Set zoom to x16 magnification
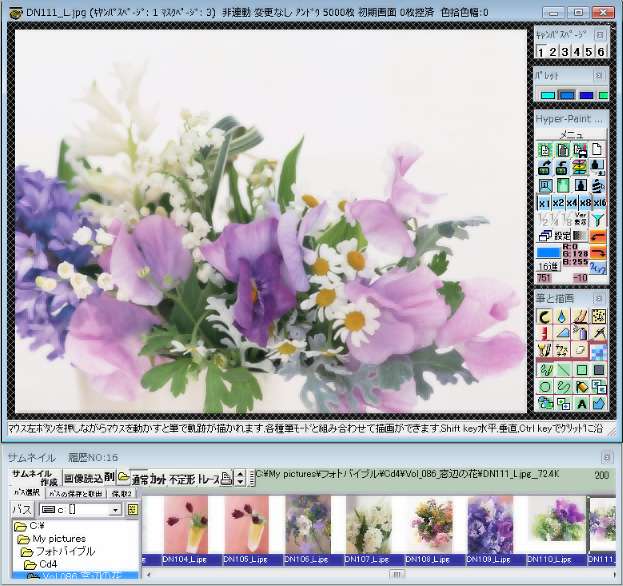The width and height of the screenshot is (623, 586). tap(598, 202)
